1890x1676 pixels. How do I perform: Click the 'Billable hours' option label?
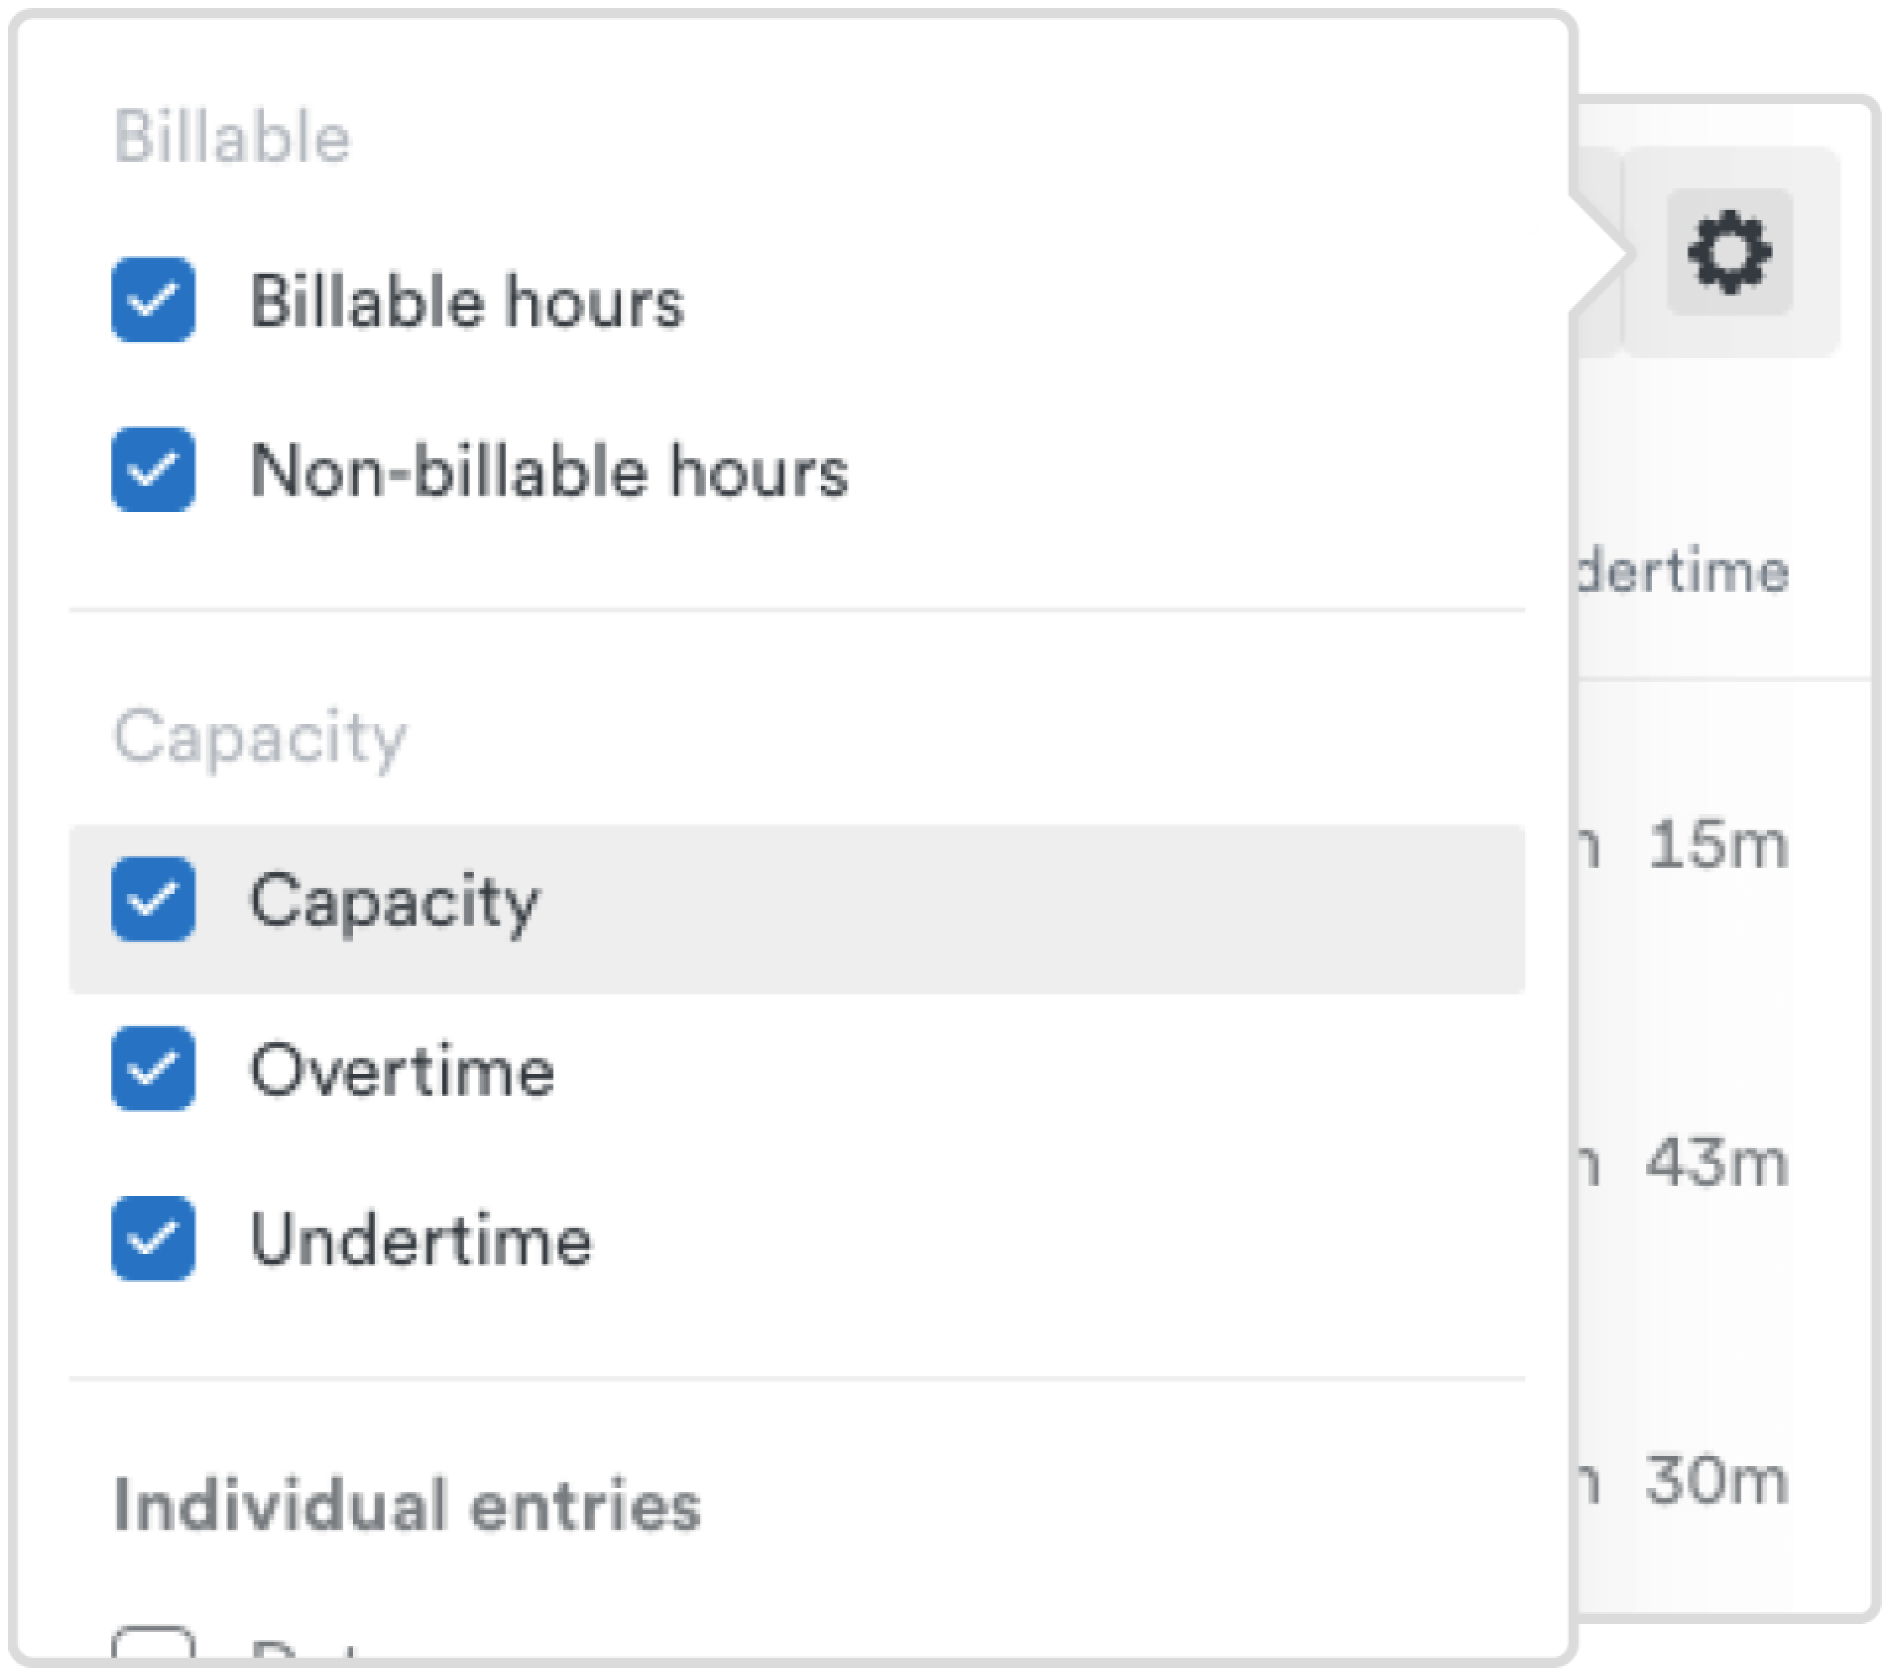466,301
